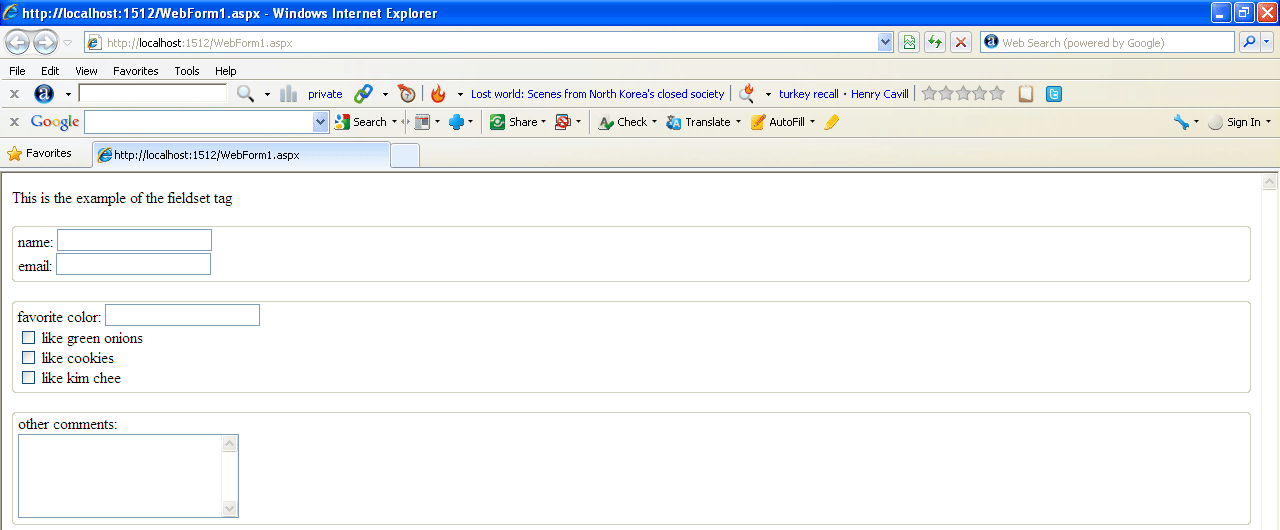
Task: Click the browser Forward arrow button
Action: pyautogui.click(x=45, y=42)
